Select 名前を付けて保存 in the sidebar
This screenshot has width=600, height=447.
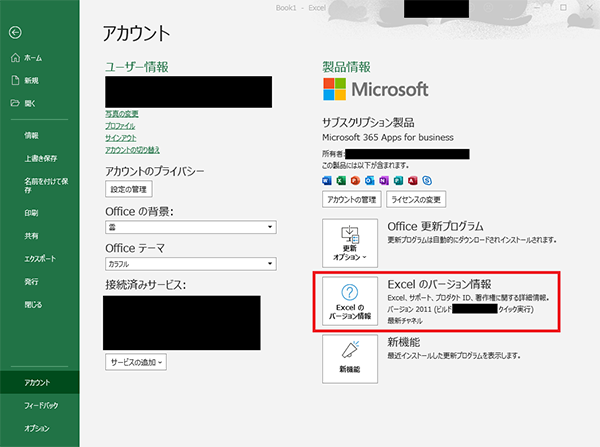tap(46, 185)
